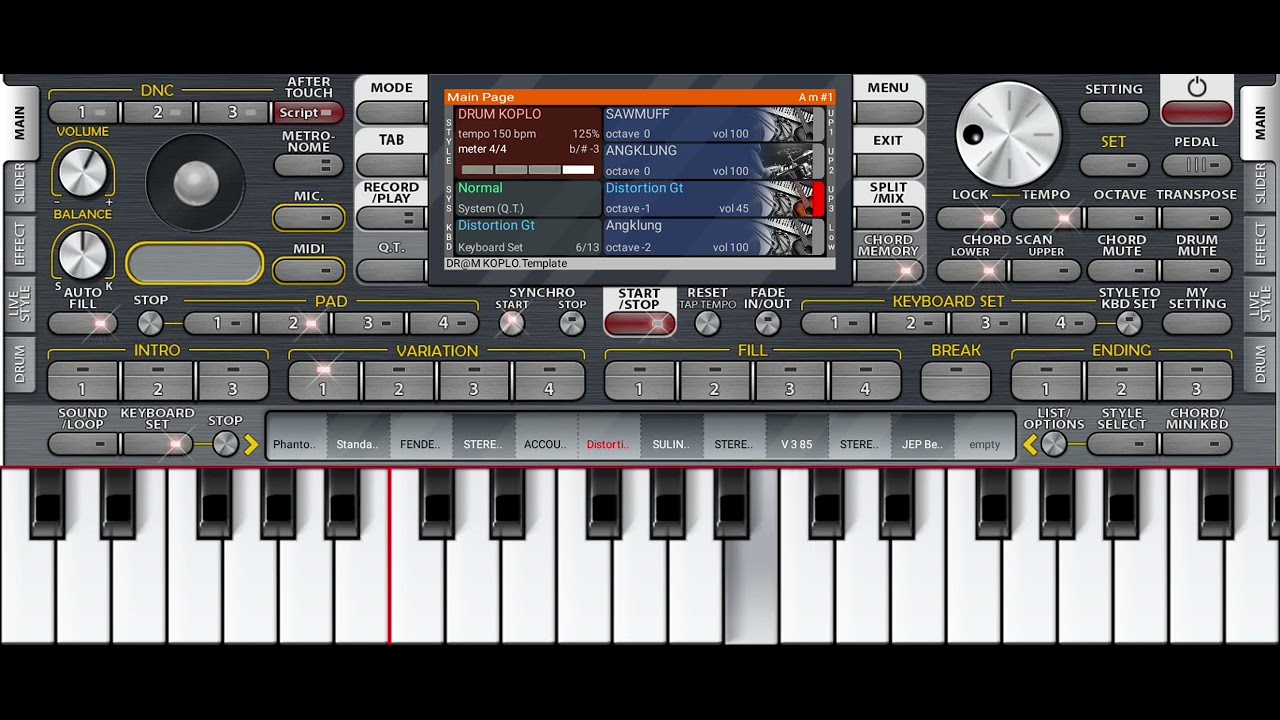
Task: Select Fill 4
Action: [865, 381]
